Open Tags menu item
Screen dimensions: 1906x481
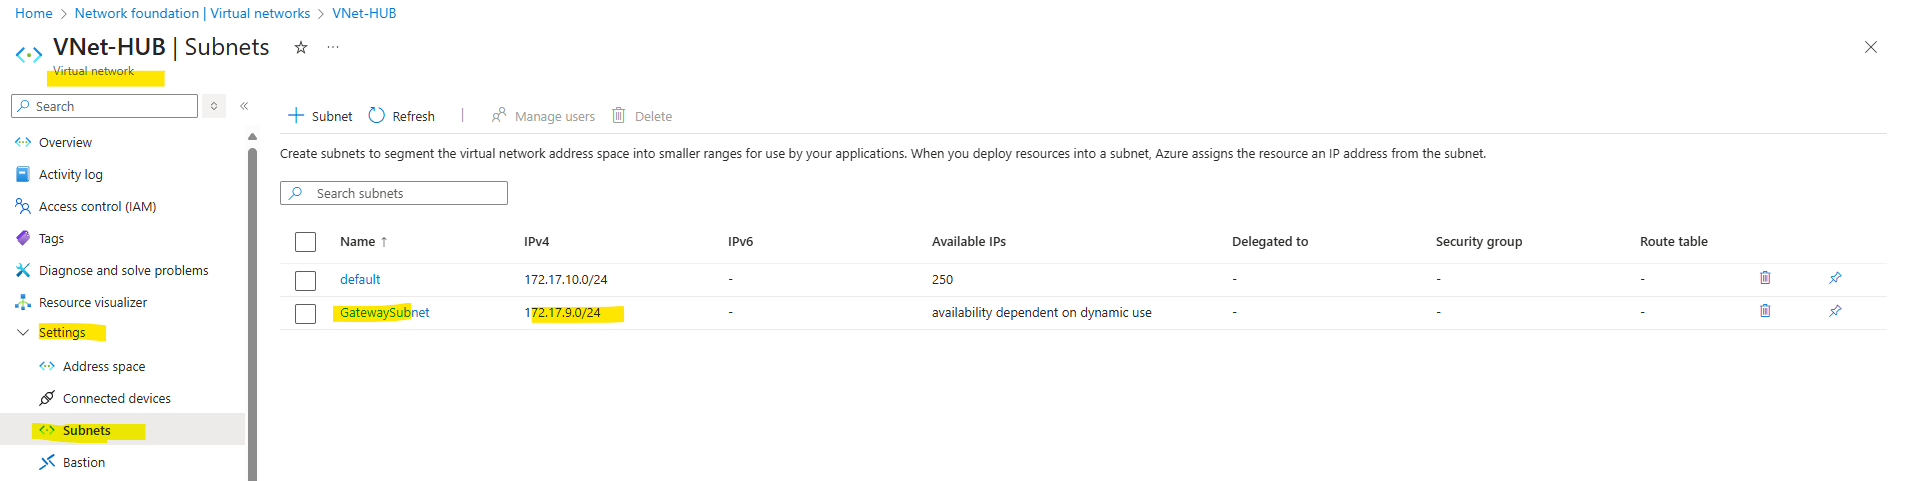point(51,238)
